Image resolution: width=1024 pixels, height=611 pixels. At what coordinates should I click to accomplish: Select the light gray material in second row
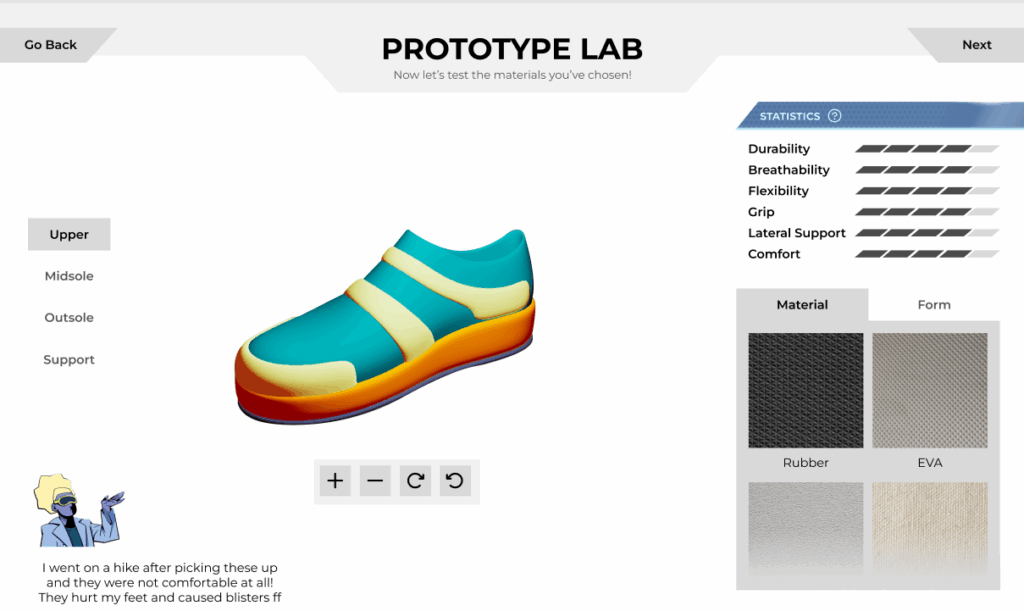[x=805, y=527]
